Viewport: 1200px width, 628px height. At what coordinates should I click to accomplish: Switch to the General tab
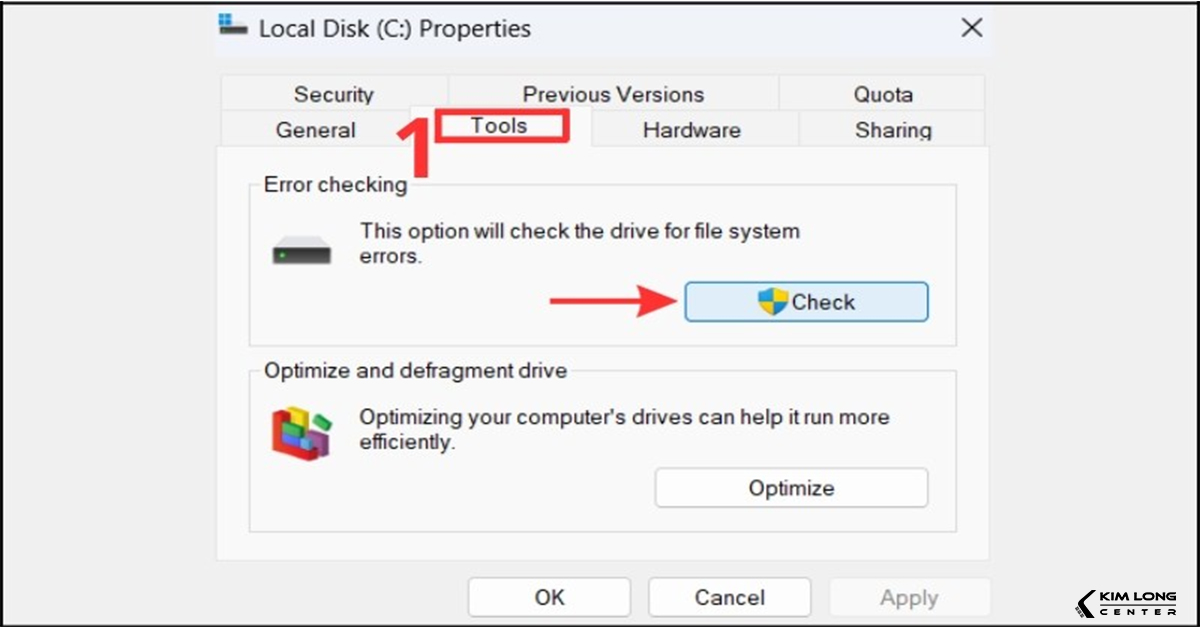pos(315,128)
